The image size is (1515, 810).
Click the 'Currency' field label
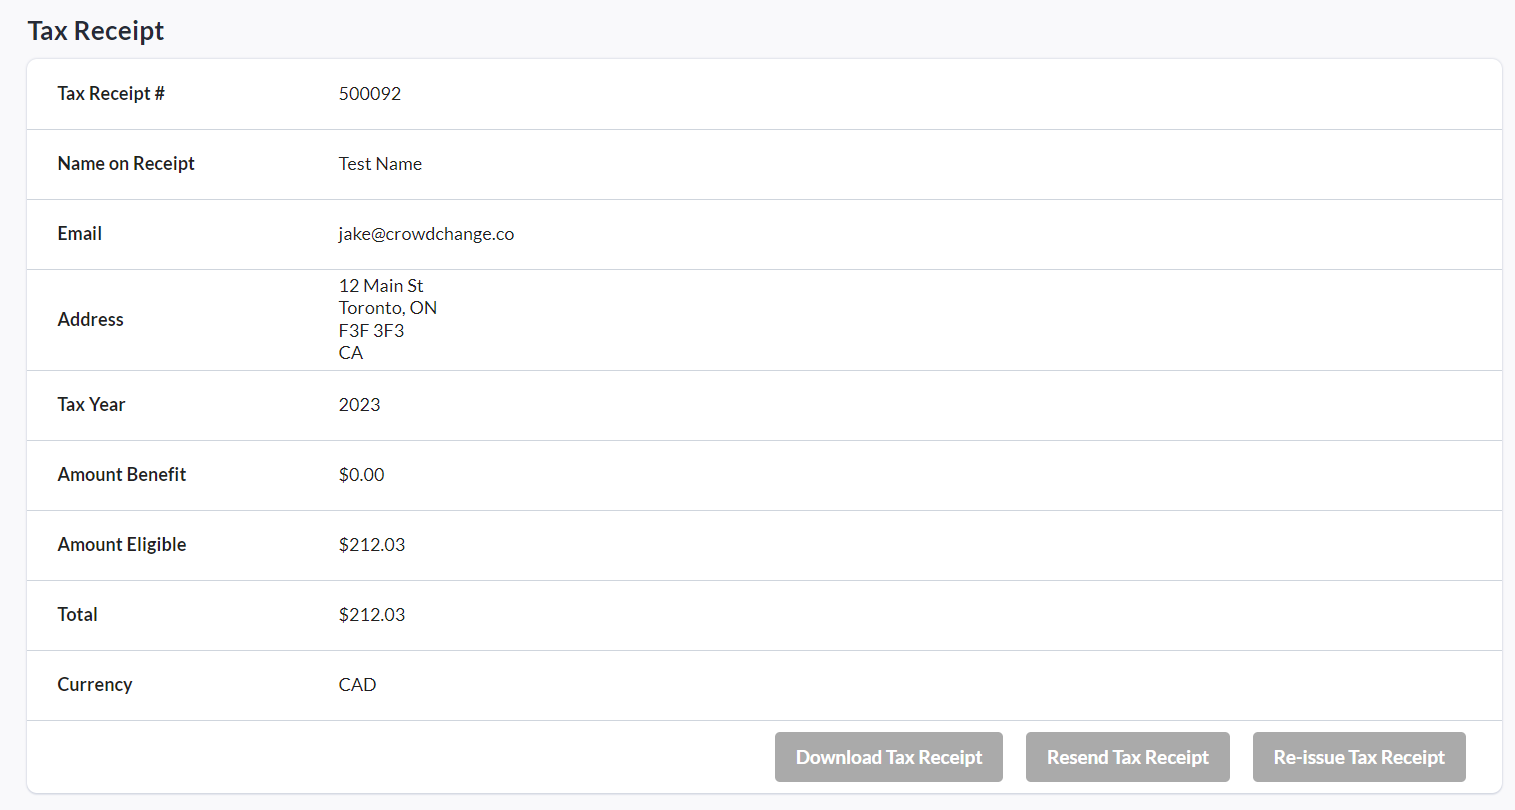(x=95, y=685)
